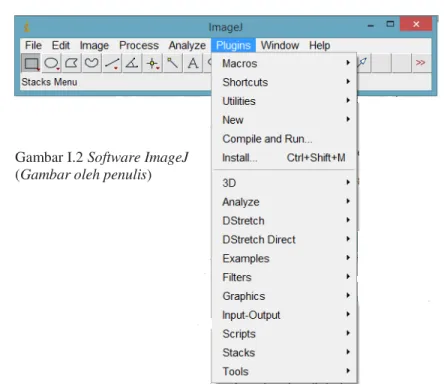Image resolution: width=444 pixels, height=390 pixels.
Task: Expand the Utilities submenu
Action: [285, 101]
